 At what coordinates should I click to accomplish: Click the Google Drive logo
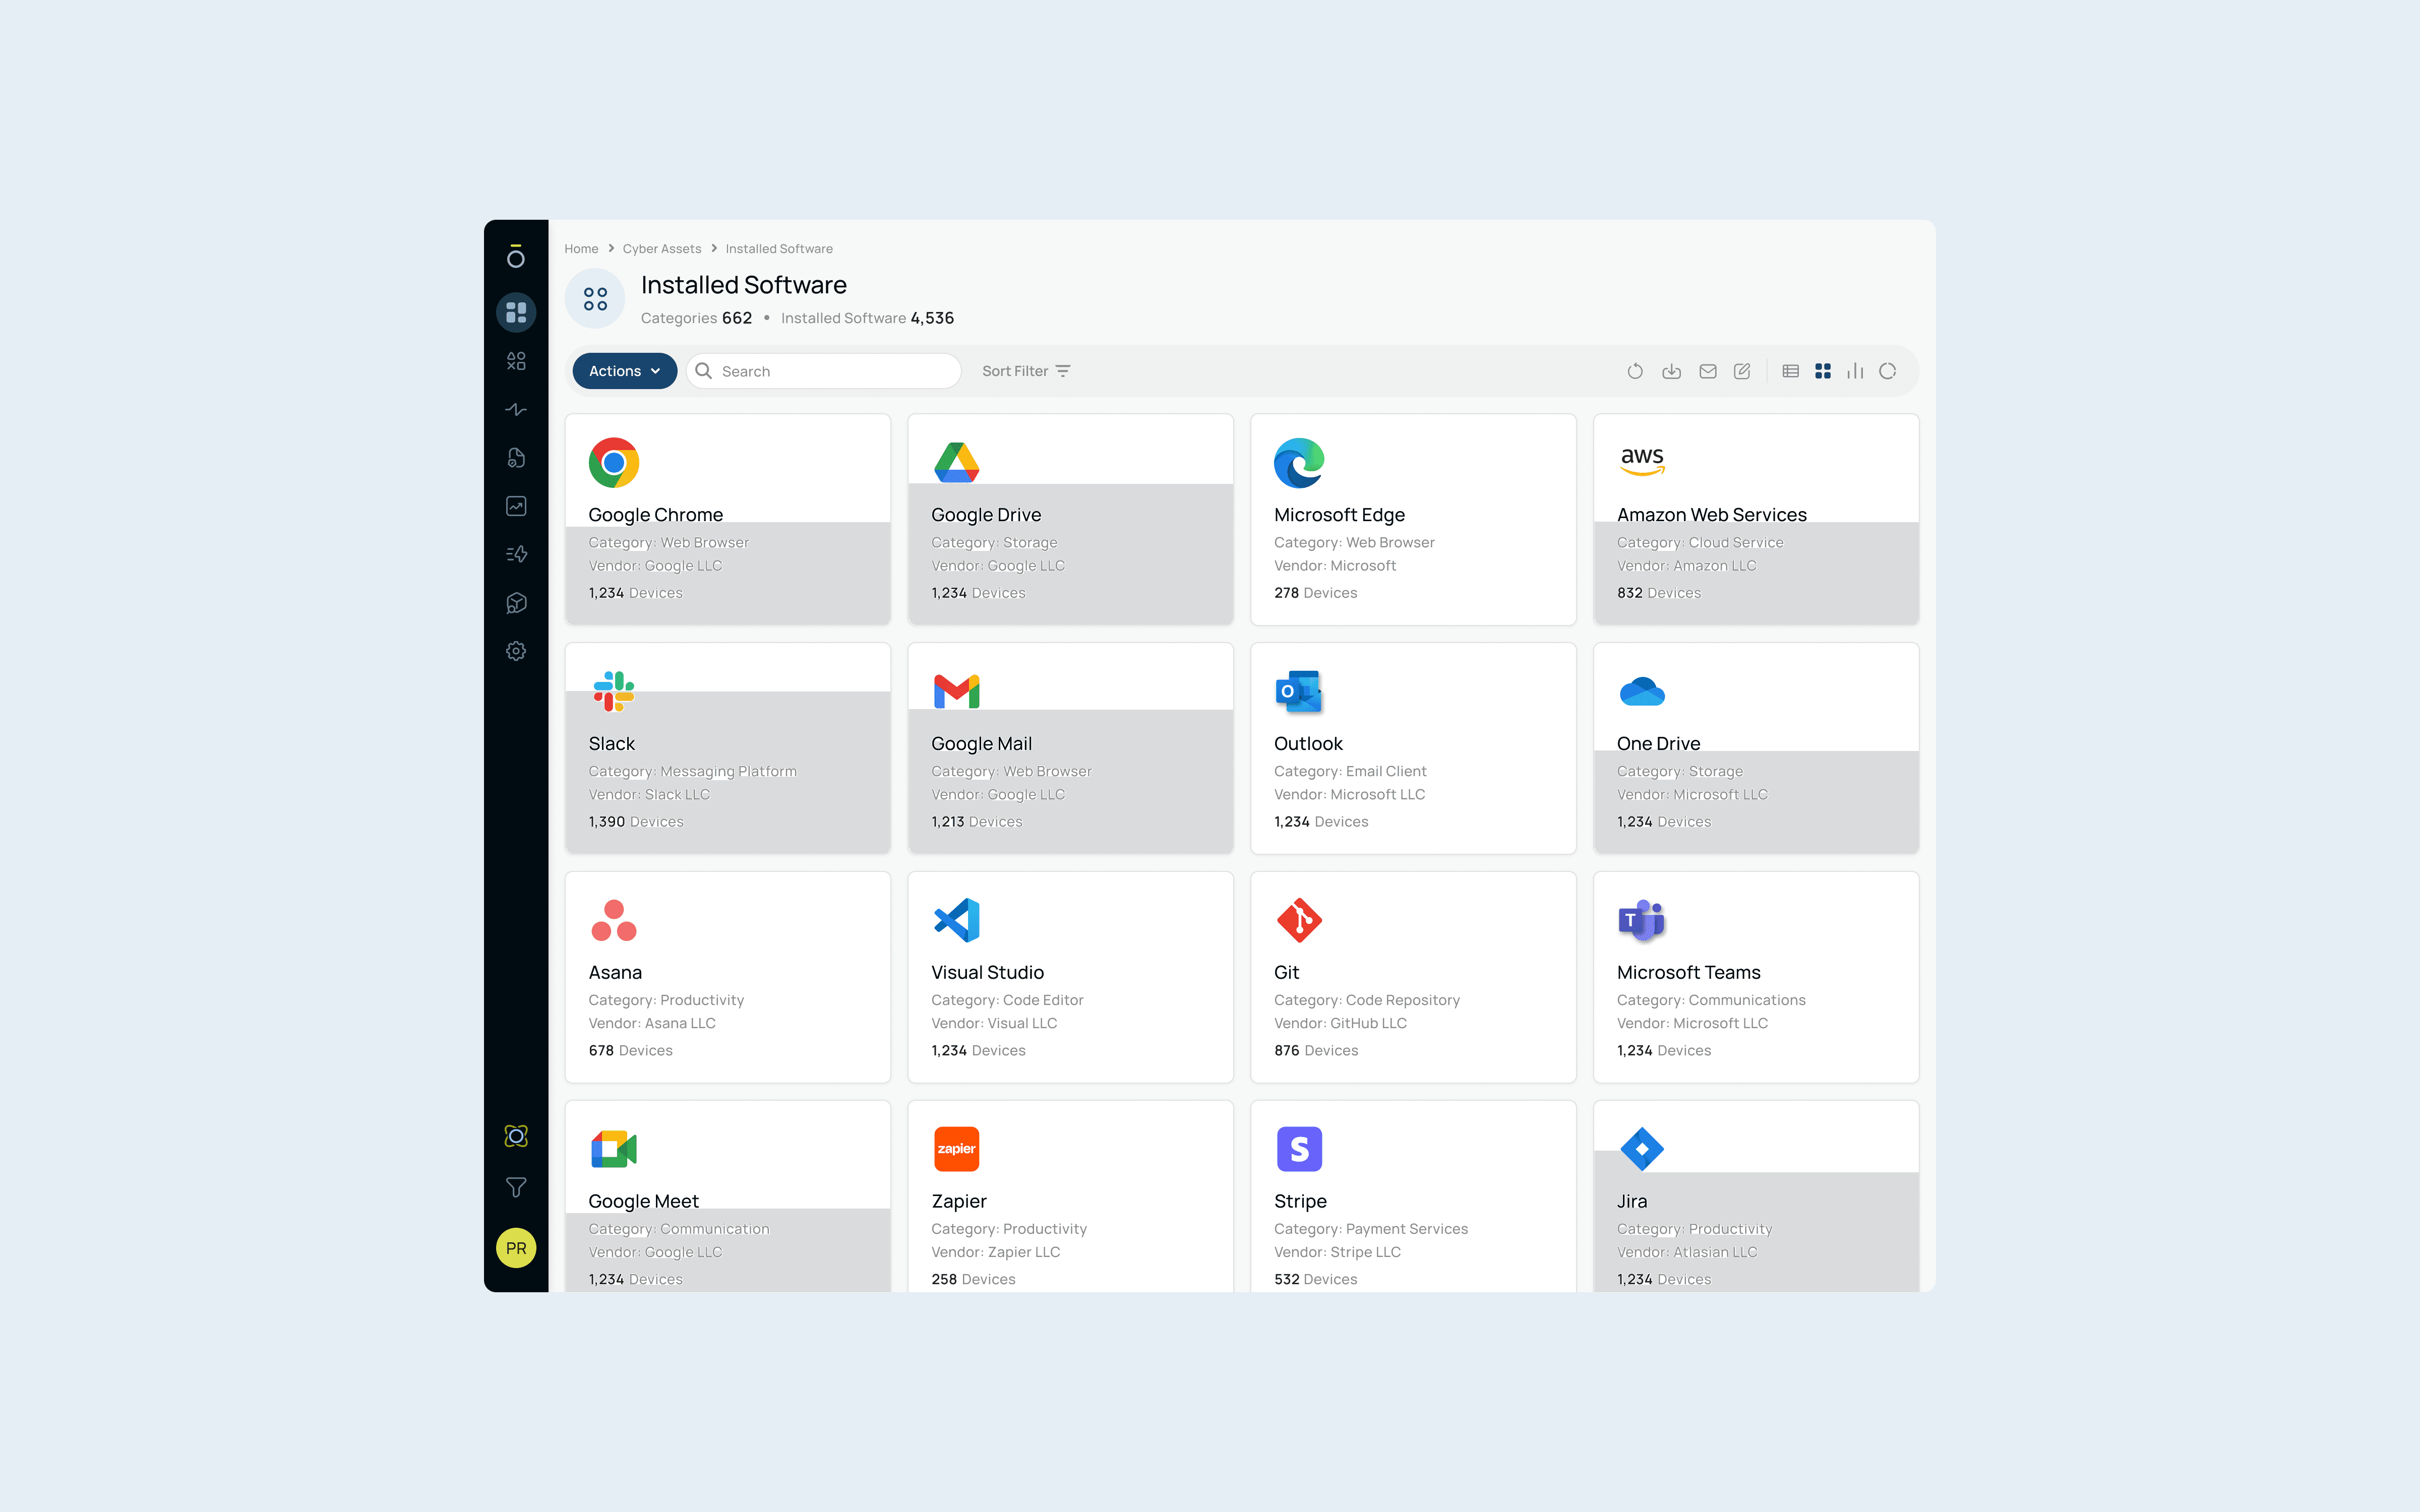[x=957, y=463]
